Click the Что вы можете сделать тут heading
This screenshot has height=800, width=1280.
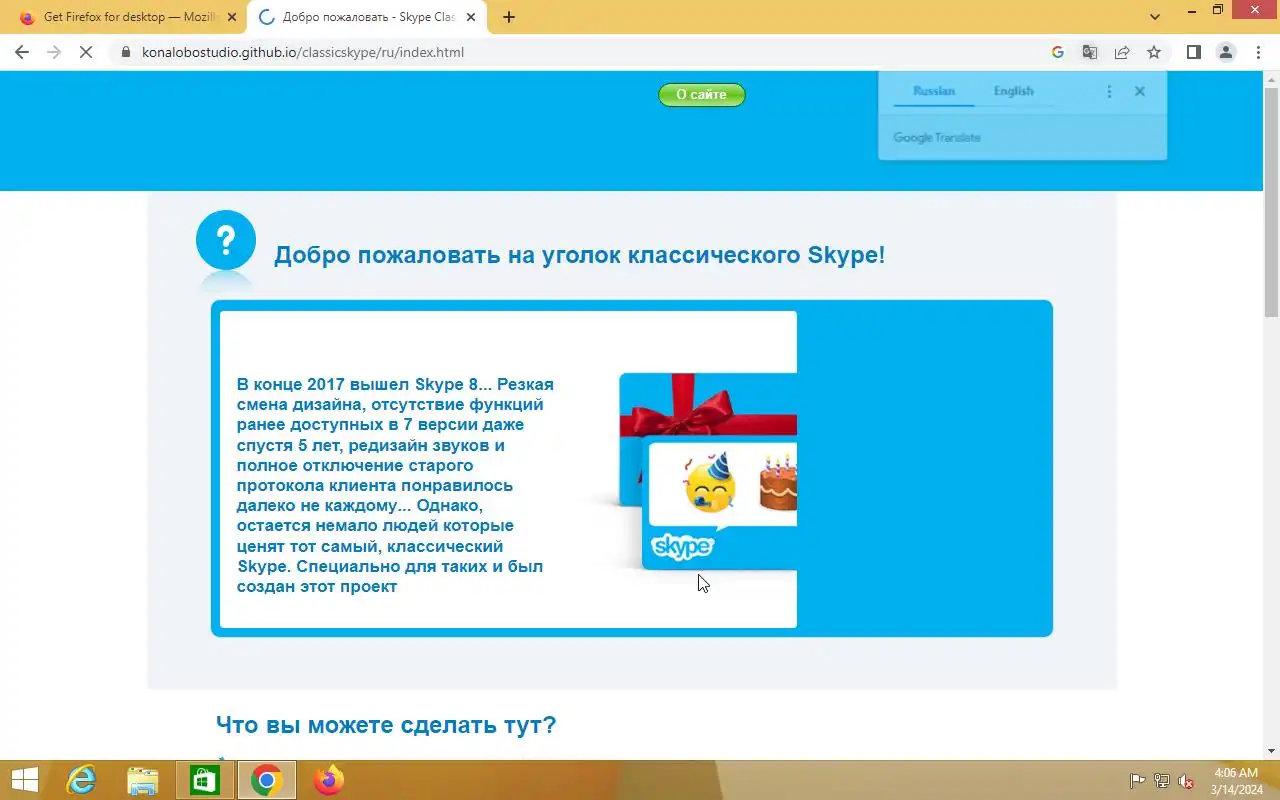tap(386, 725)
